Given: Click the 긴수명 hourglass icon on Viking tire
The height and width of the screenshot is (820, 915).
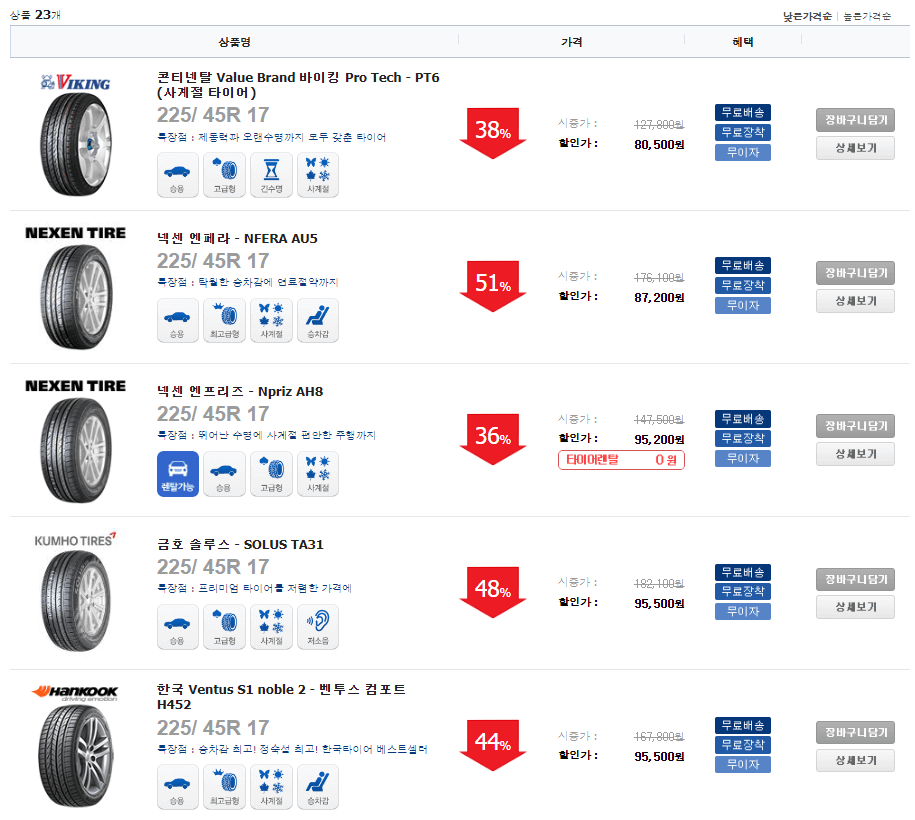Looking at the screenshot, I should click(x=271, y=175).
